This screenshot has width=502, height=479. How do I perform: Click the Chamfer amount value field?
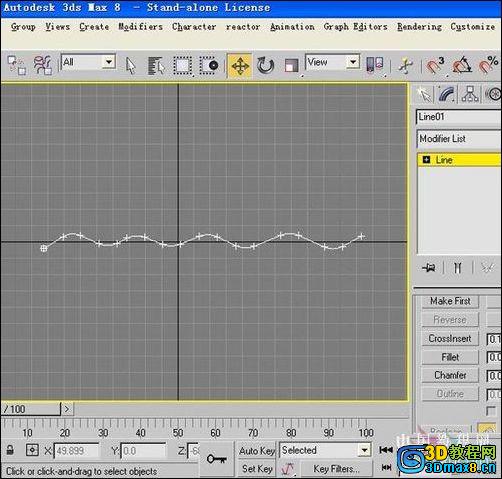(494, 376)
